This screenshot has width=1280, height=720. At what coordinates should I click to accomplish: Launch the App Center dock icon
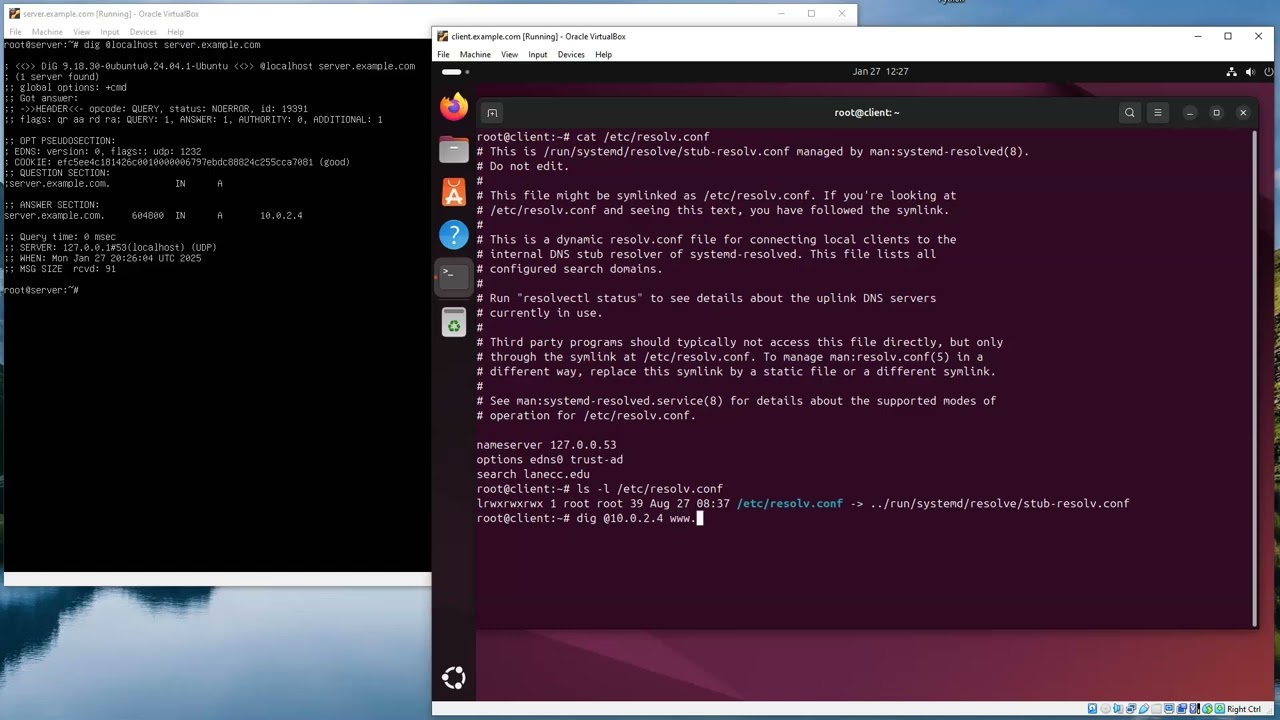click(454, 192)
